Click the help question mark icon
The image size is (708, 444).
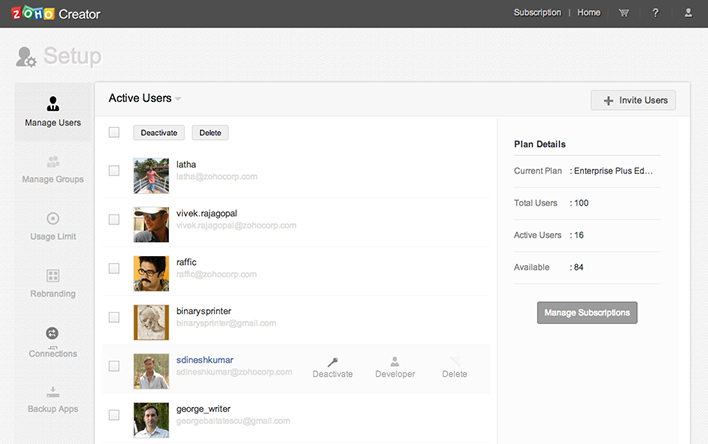(655, 13)
